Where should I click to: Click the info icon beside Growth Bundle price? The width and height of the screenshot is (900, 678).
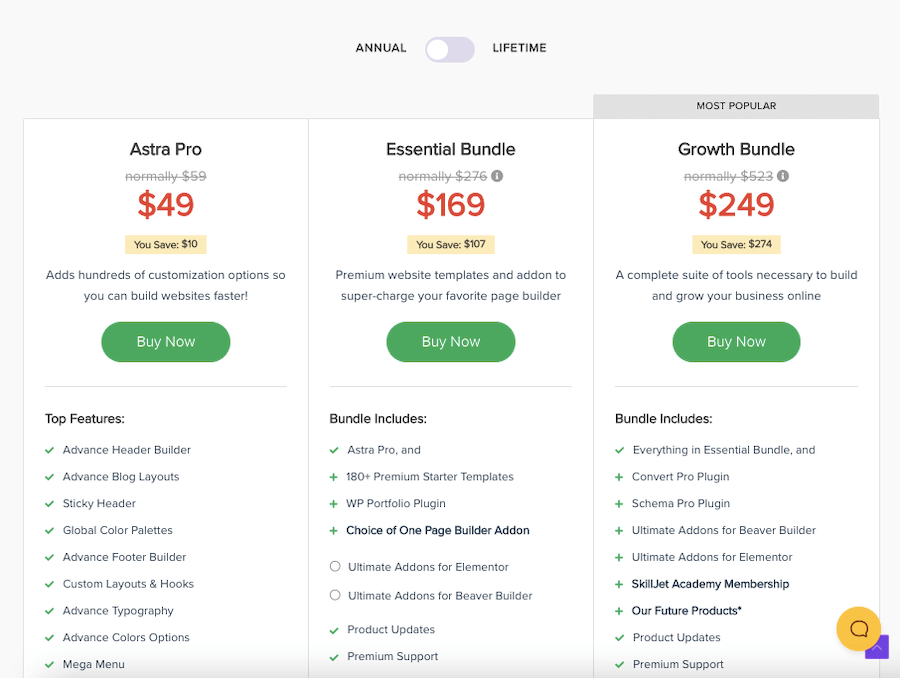click(x=783, y=176)
